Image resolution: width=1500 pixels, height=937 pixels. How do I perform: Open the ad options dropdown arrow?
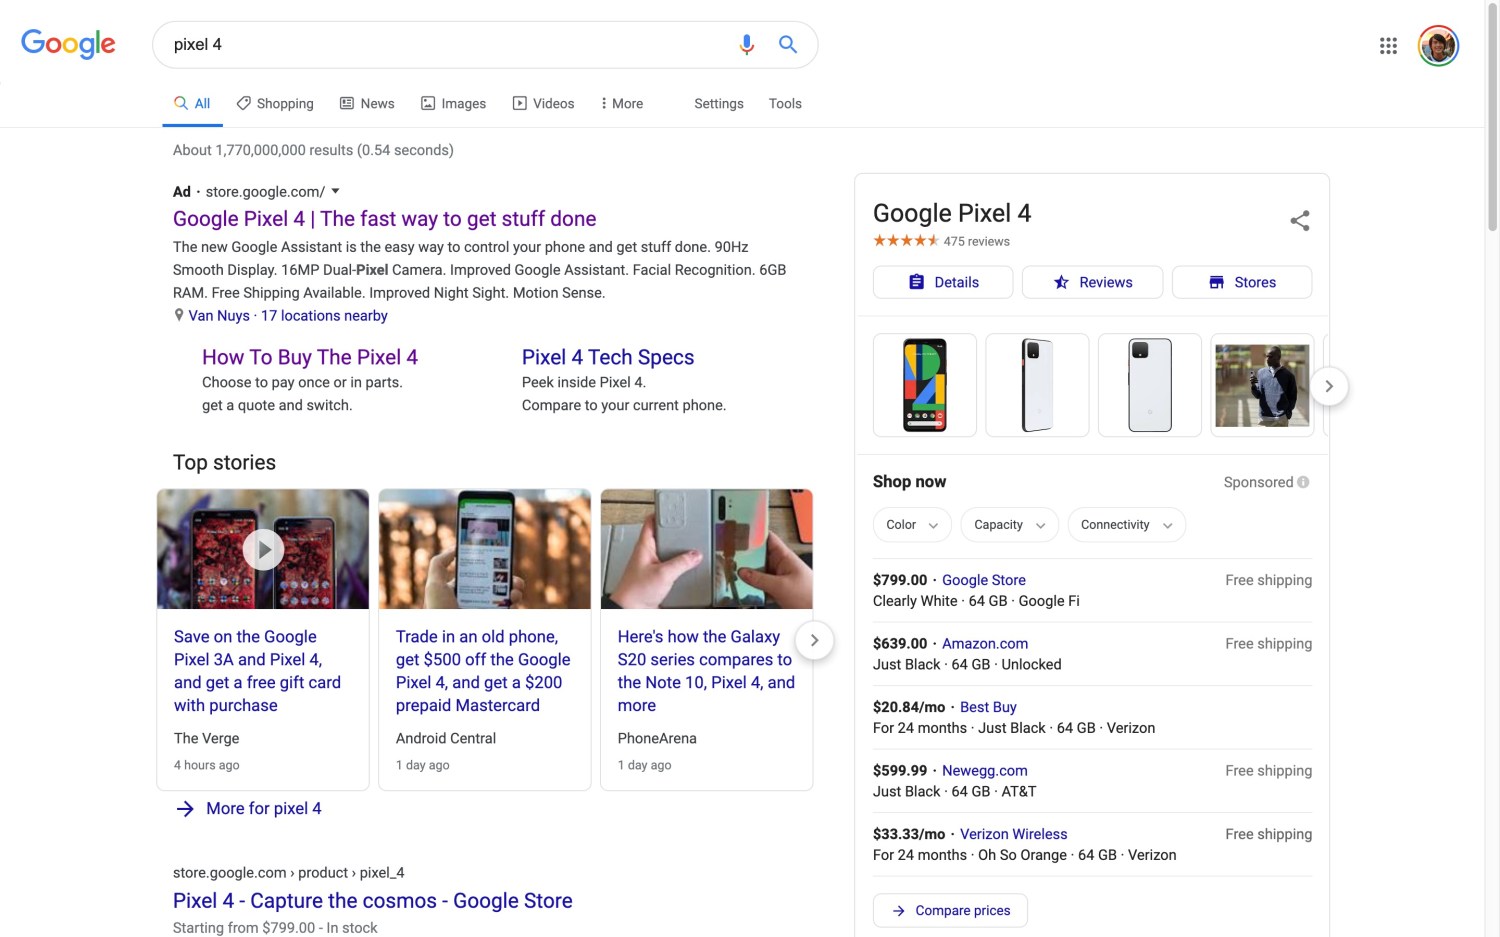click(336, 191)
